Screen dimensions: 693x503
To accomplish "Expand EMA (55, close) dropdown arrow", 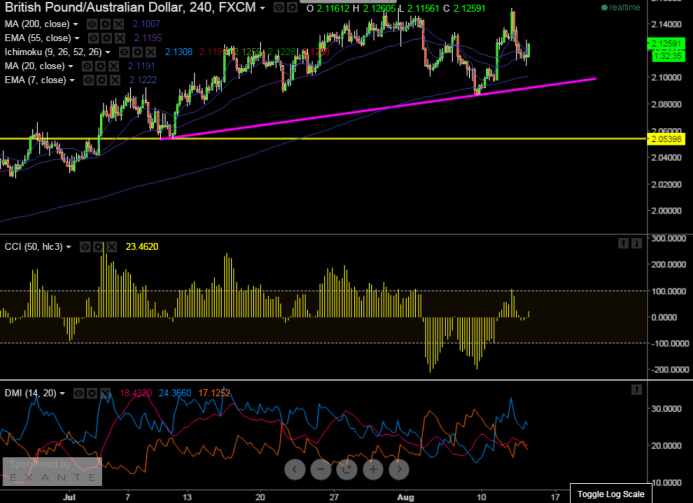I will [x=77, y=38].
